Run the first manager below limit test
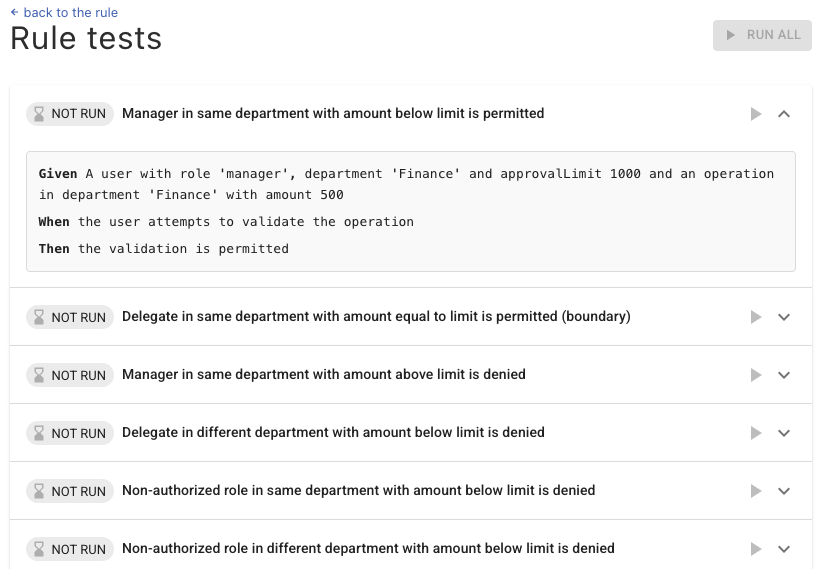The width and height of the screenshot is (822, 569). 756,114
